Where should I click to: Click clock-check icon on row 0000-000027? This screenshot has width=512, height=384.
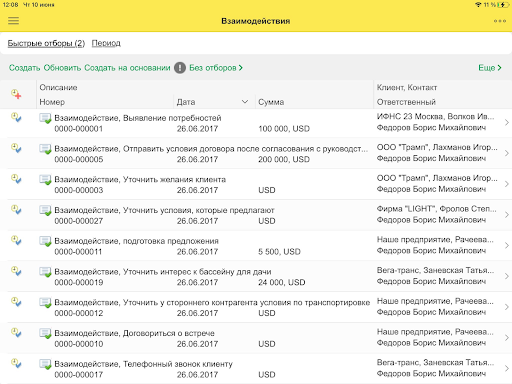[x=16, y=209]
